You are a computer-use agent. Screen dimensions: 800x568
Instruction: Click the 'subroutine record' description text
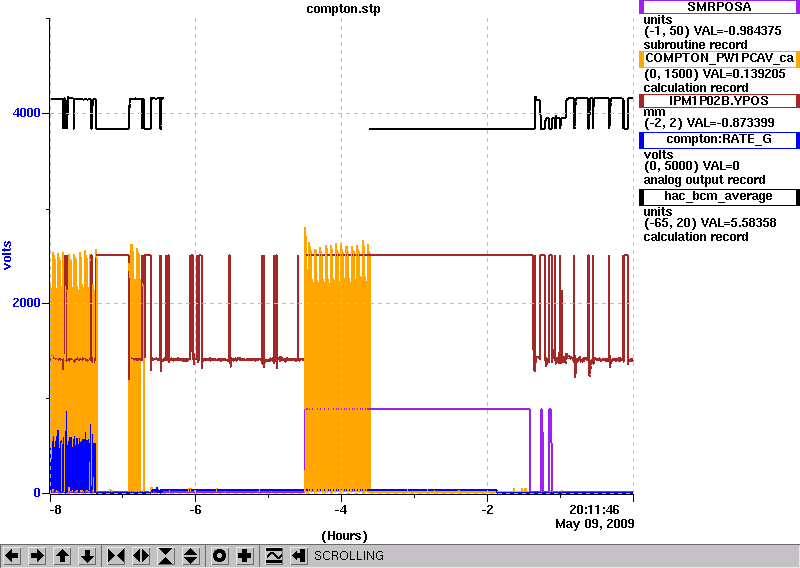pos(695,45)
